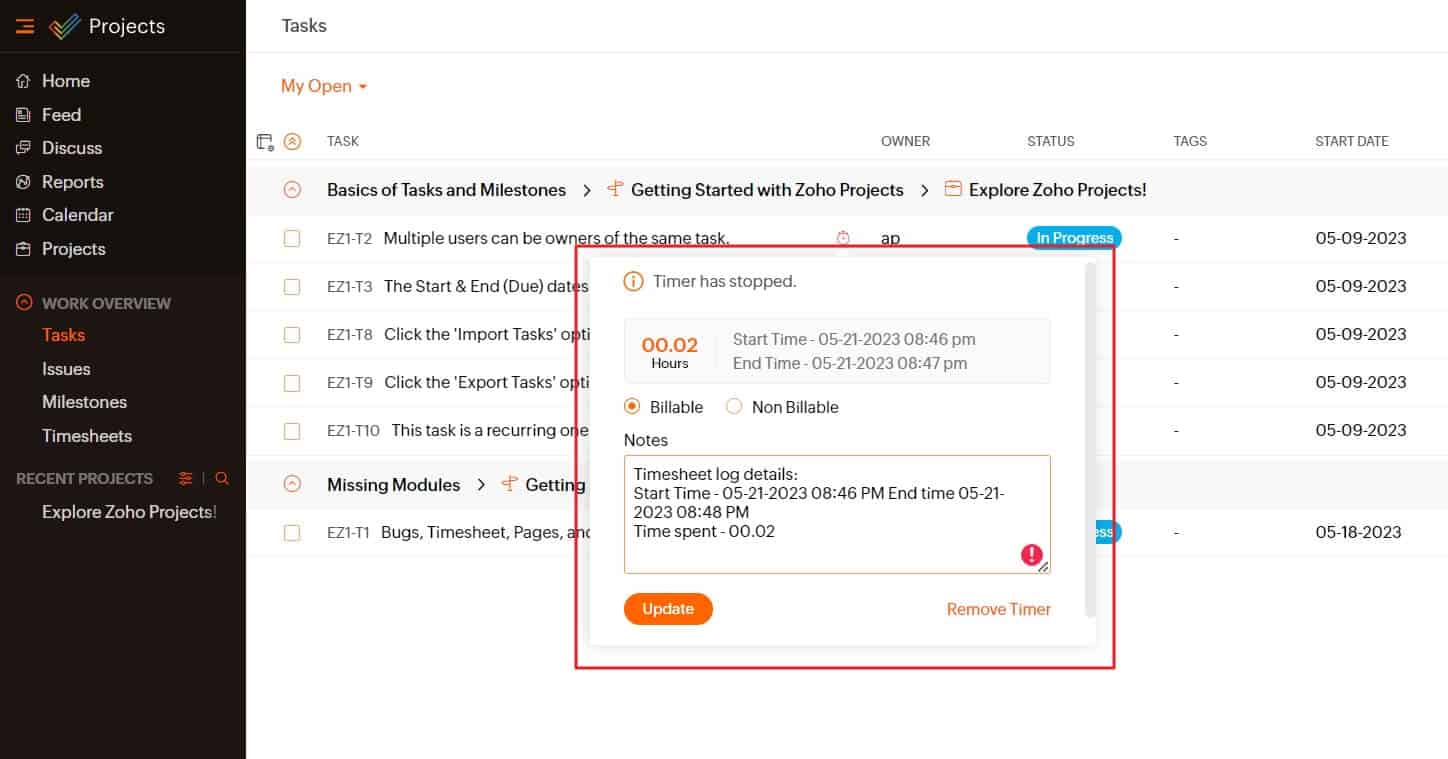Viewport: 1448px width, 759px height.
Task: Check the EZ1-T2 task checkbox
Action: [x=292, y=238]
